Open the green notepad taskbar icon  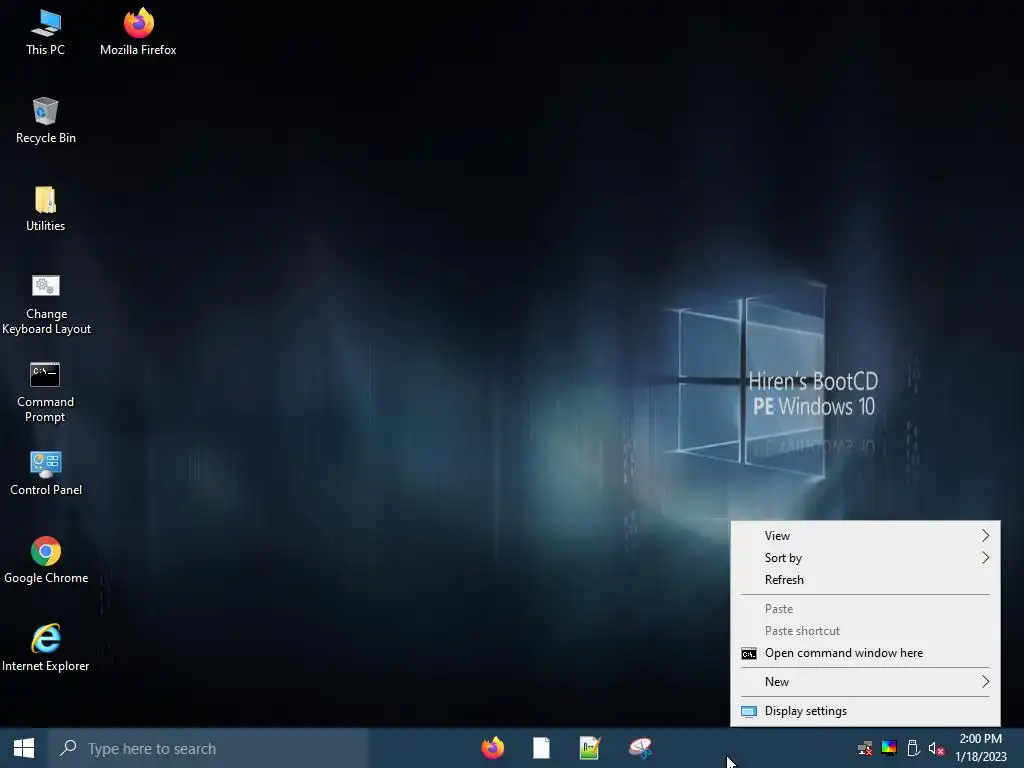pos(590,748)
